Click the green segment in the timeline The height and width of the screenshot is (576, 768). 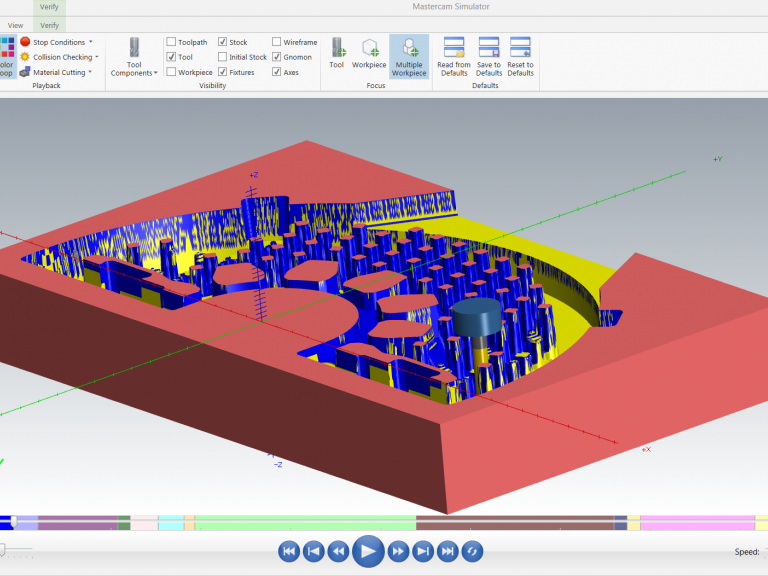[x=305, y=523]
